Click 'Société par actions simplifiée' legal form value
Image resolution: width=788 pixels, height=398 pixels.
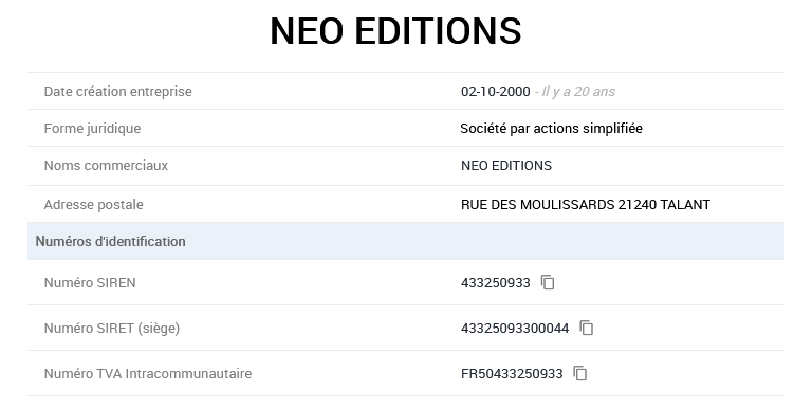coord(551,129)
